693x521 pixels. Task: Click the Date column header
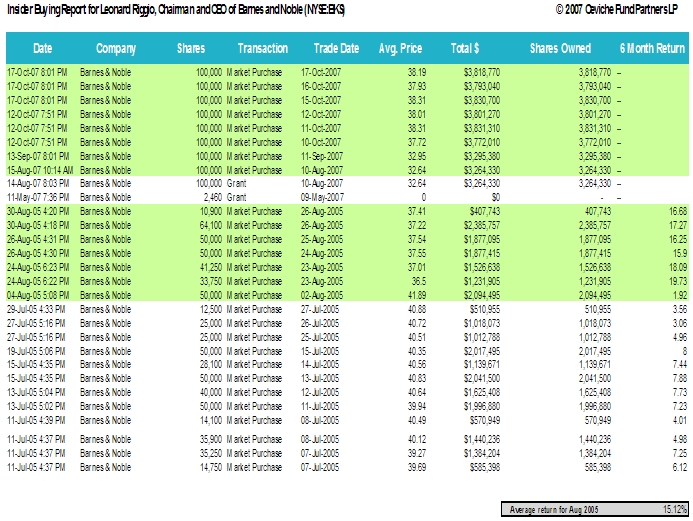pos(42,48)
